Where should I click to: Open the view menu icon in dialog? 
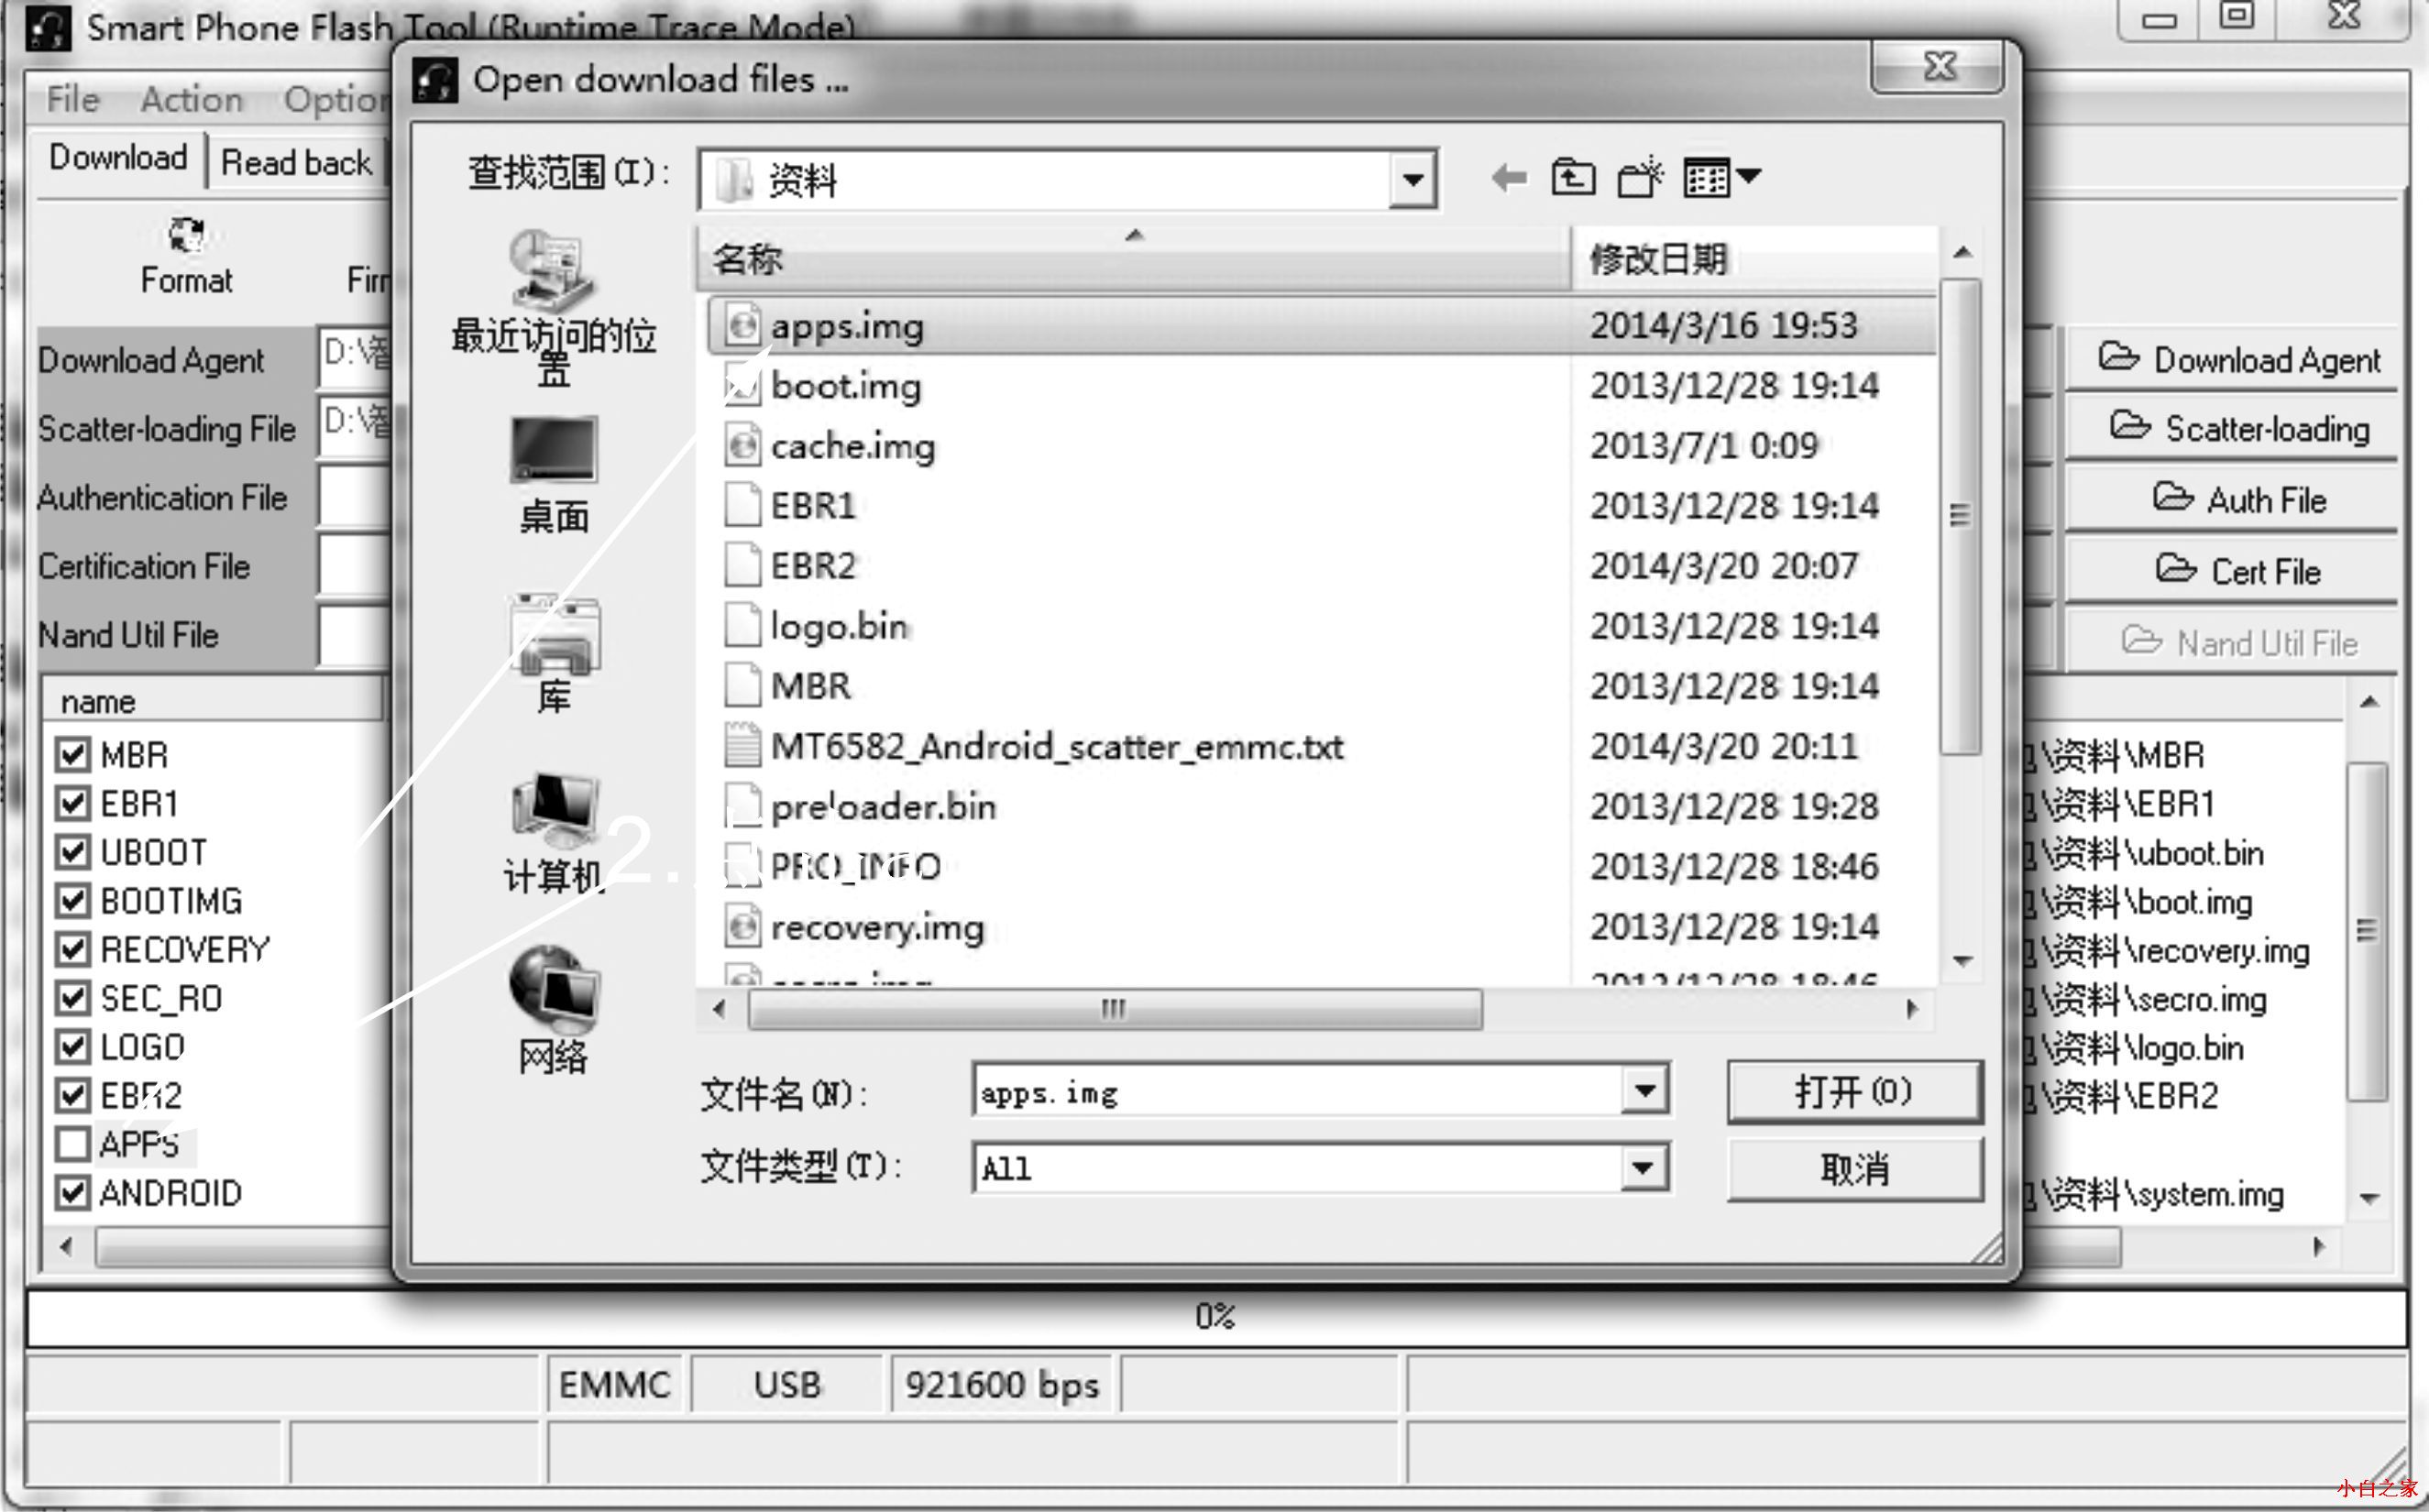click(1721, 178)
